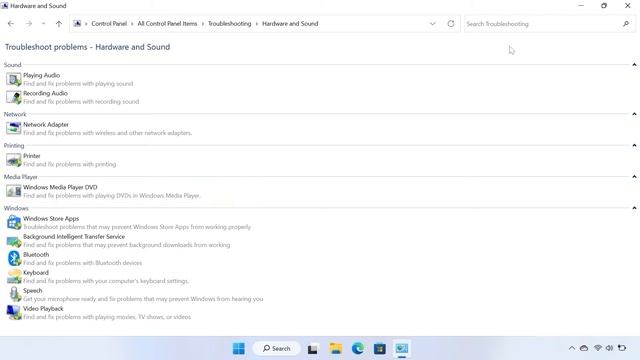Screen dimensions: 640x360
Task: Click the Windows section heading
Action: 16,208
